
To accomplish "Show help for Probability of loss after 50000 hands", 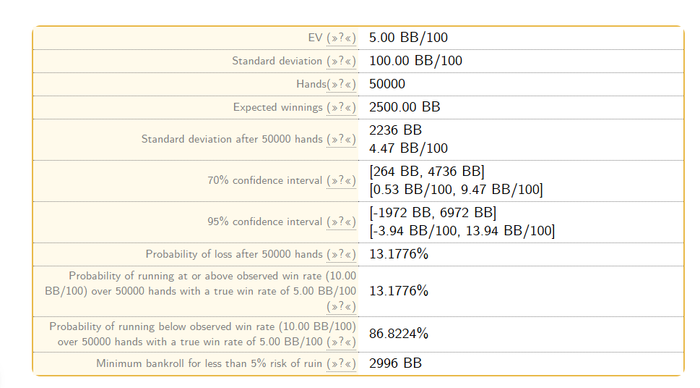I will pos(341,254).
